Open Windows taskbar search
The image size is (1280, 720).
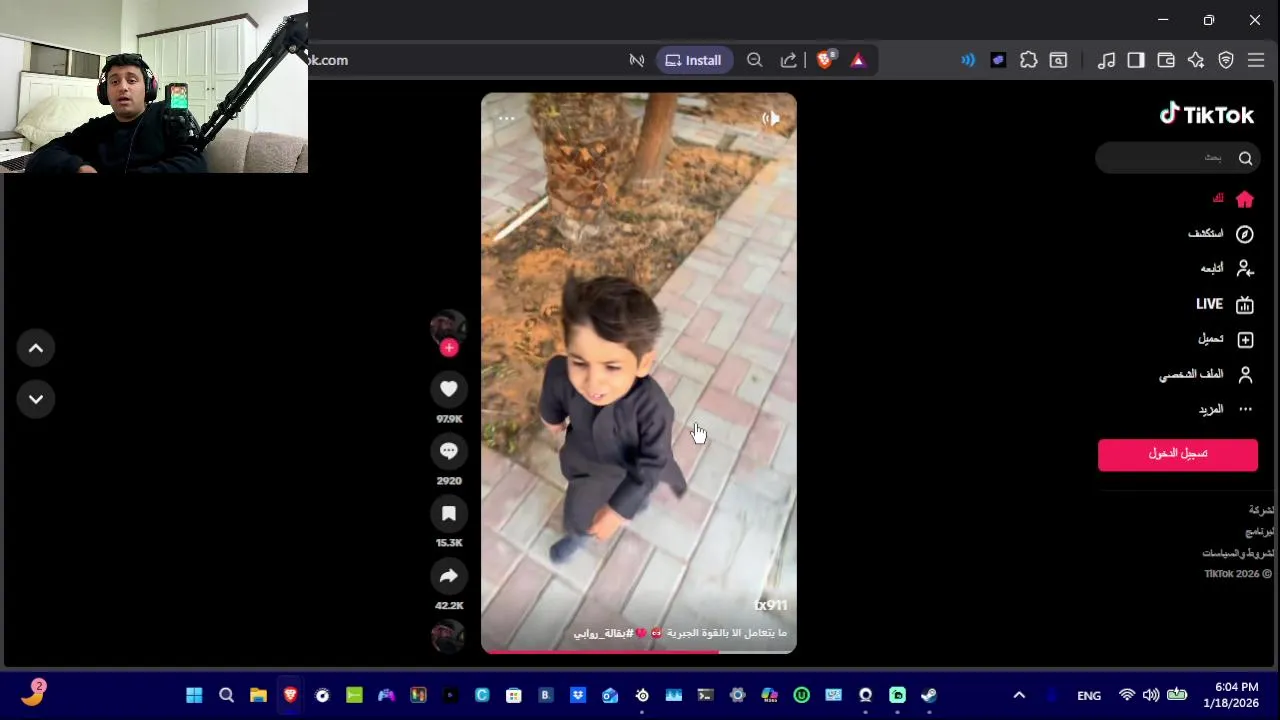[x=226, y=695]
